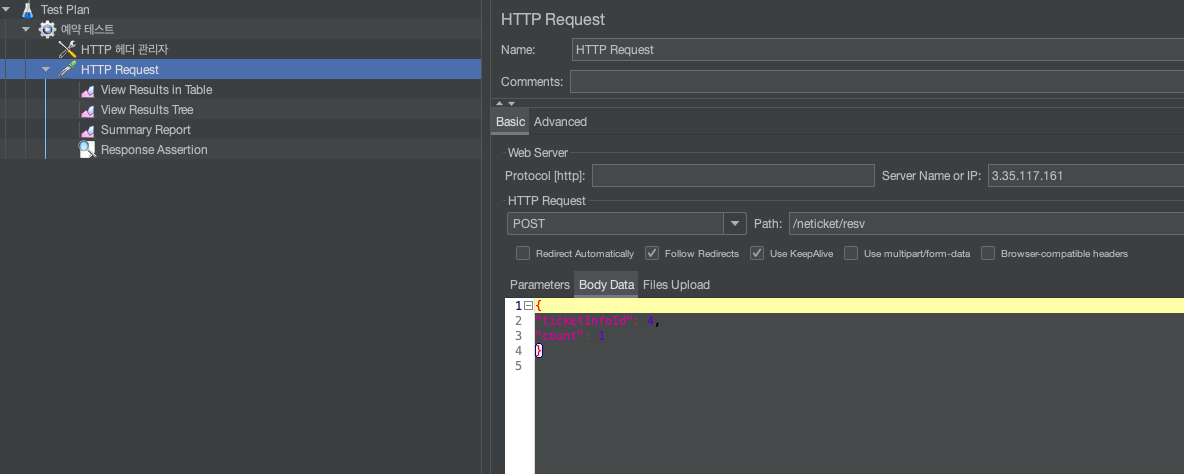1184x474 pixels.
Task: Collapse the HTTP Request tree node
Action: 46,69
